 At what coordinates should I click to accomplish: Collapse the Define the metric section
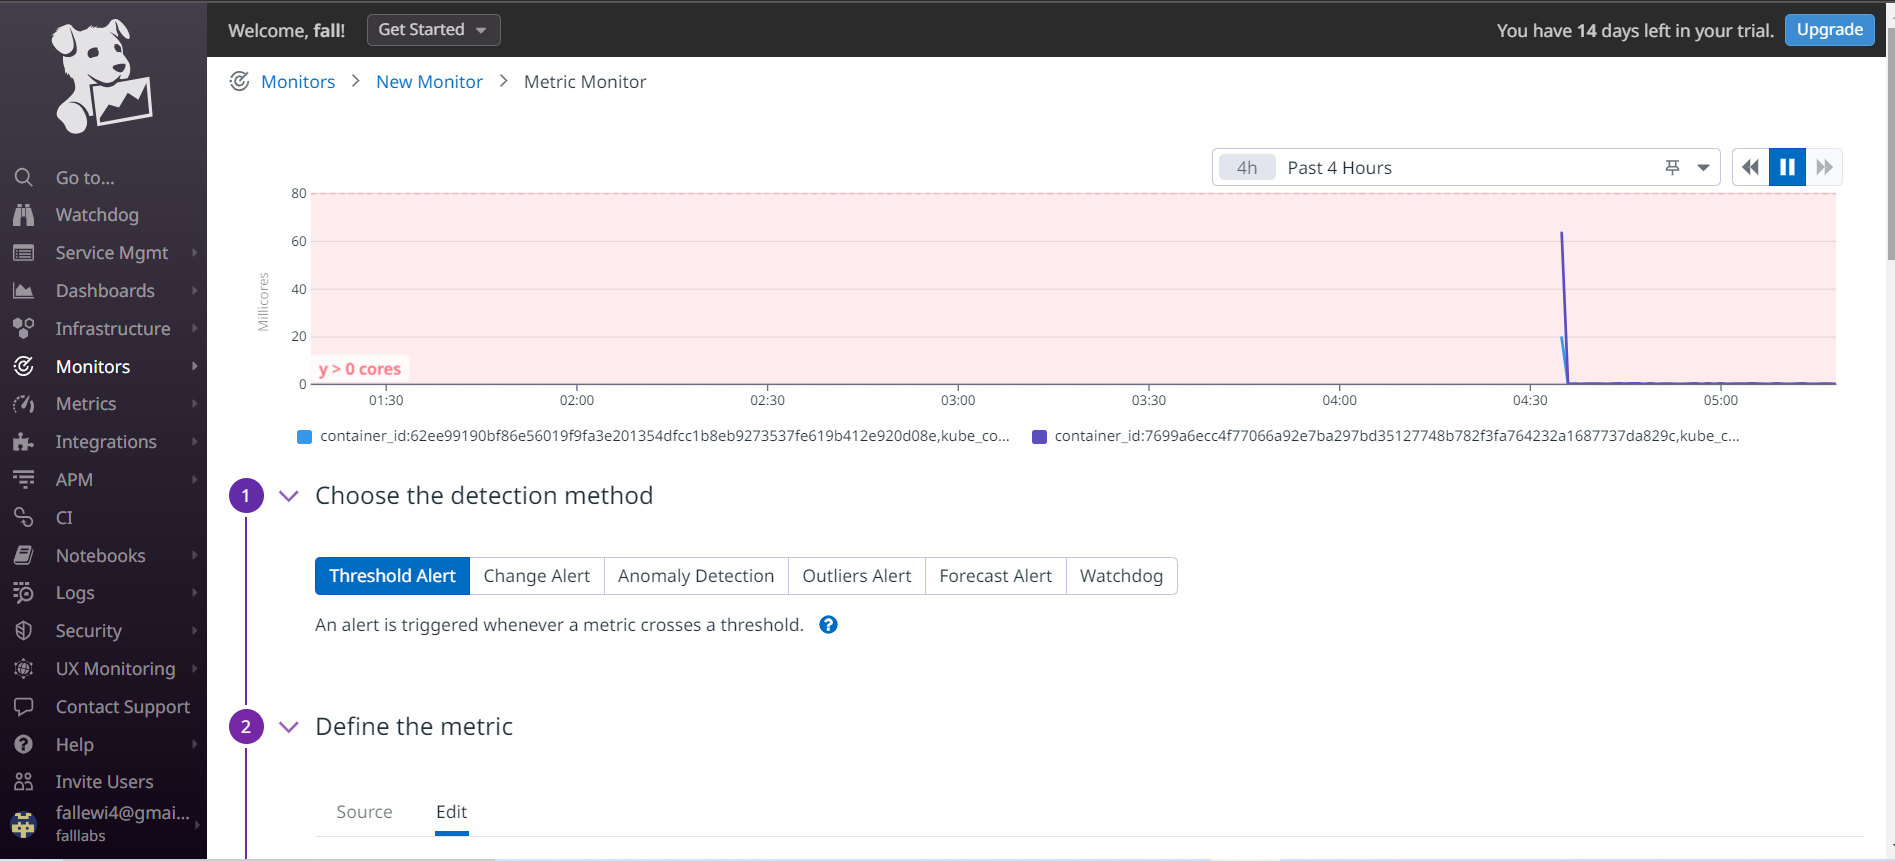[289, 727]
